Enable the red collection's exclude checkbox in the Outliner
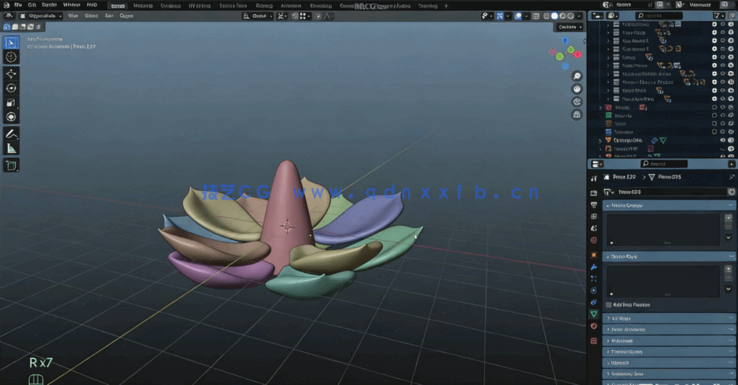 tap(714, 107)
